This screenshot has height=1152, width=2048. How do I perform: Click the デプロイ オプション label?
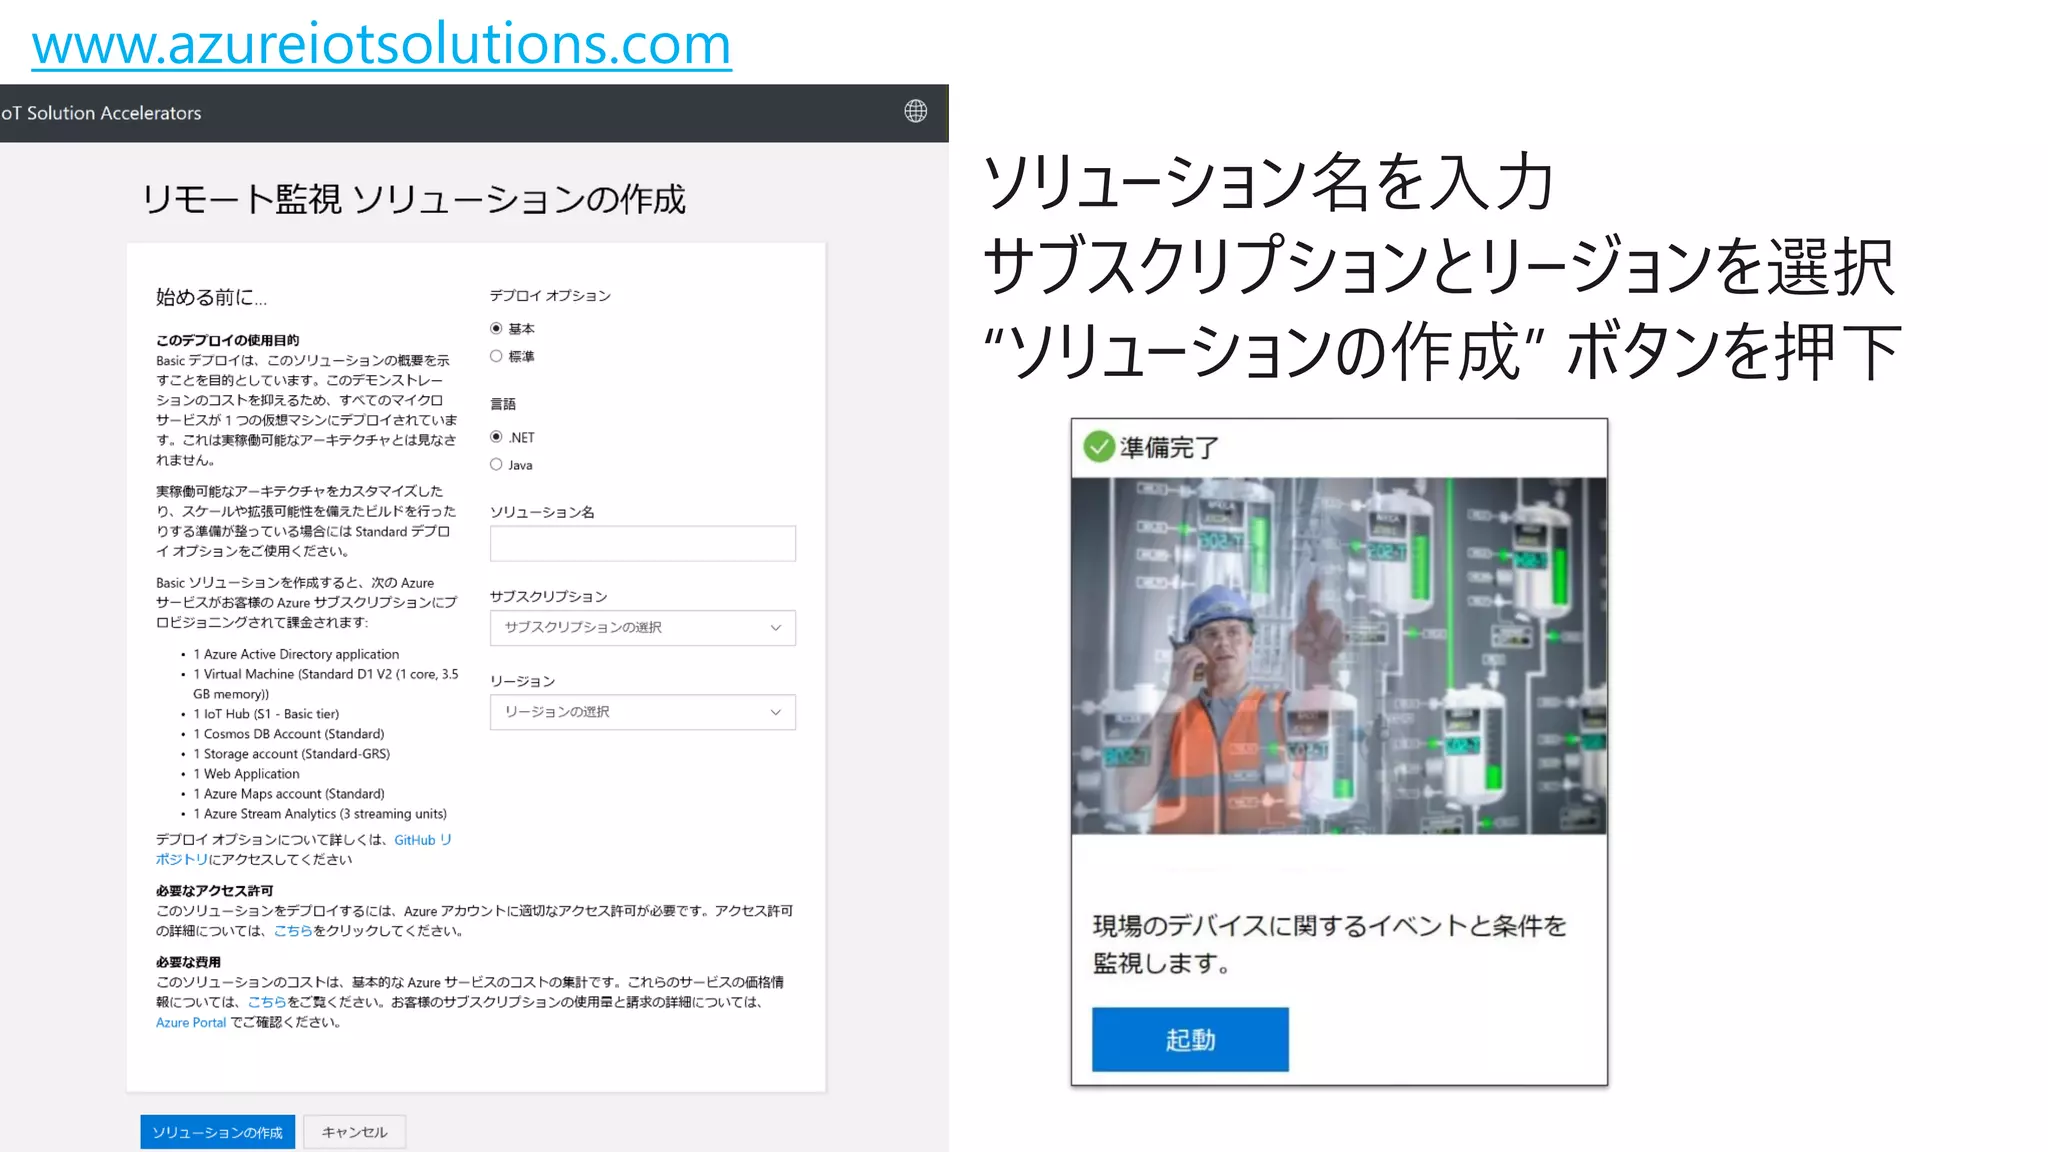pos(550,295)
